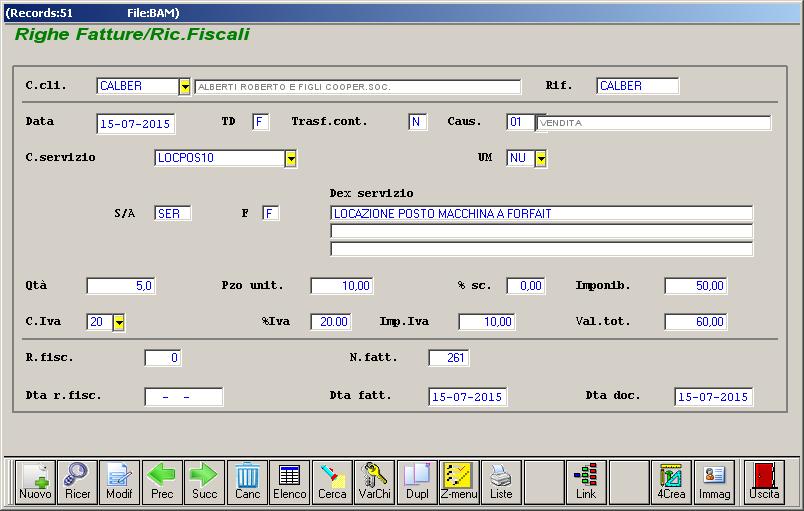
Task: Click the Dta doc. date field
Action: tap(714, 397)
